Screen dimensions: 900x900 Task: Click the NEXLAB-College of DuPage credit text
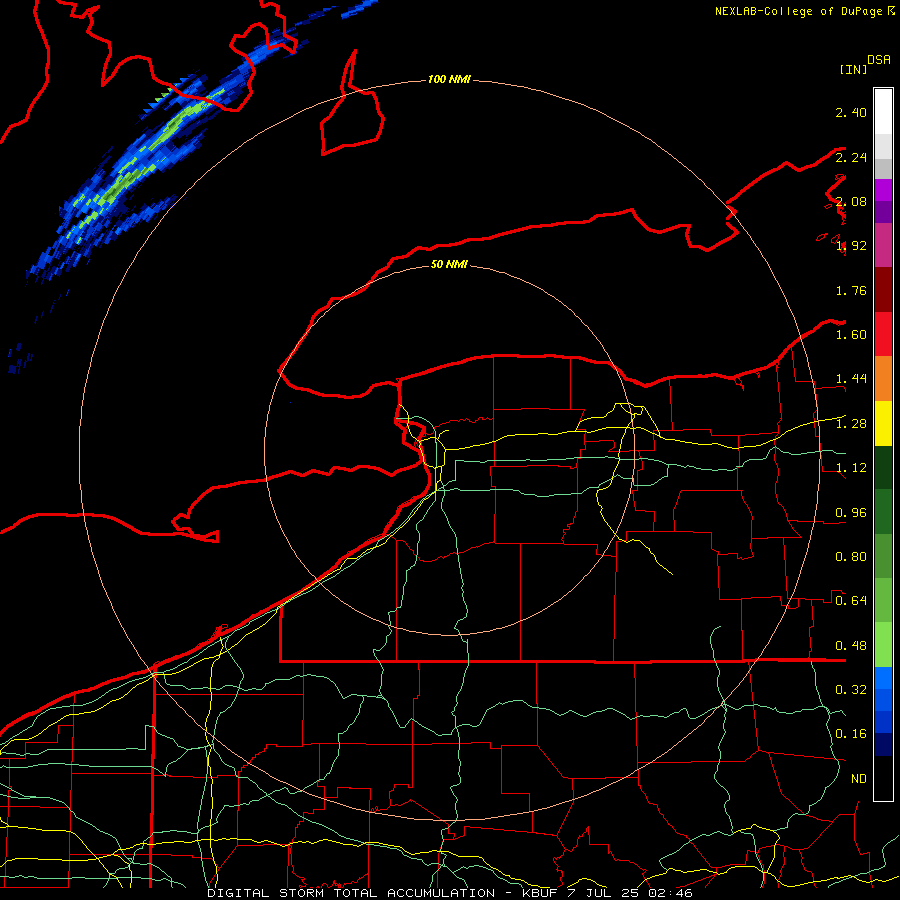pos(805,11)
